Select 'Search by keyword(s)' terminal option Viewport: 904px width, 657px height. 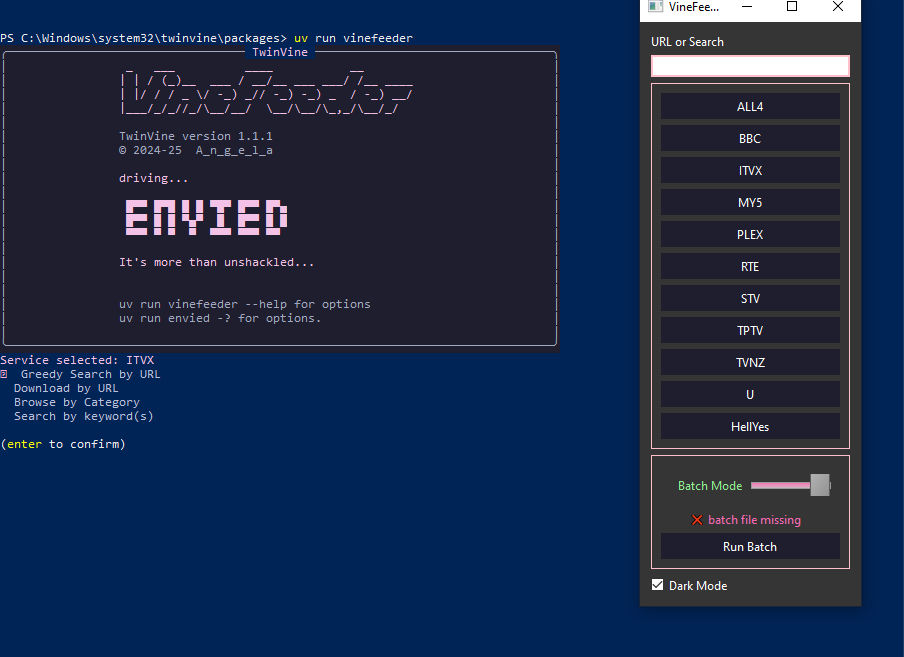coord(84,416)
